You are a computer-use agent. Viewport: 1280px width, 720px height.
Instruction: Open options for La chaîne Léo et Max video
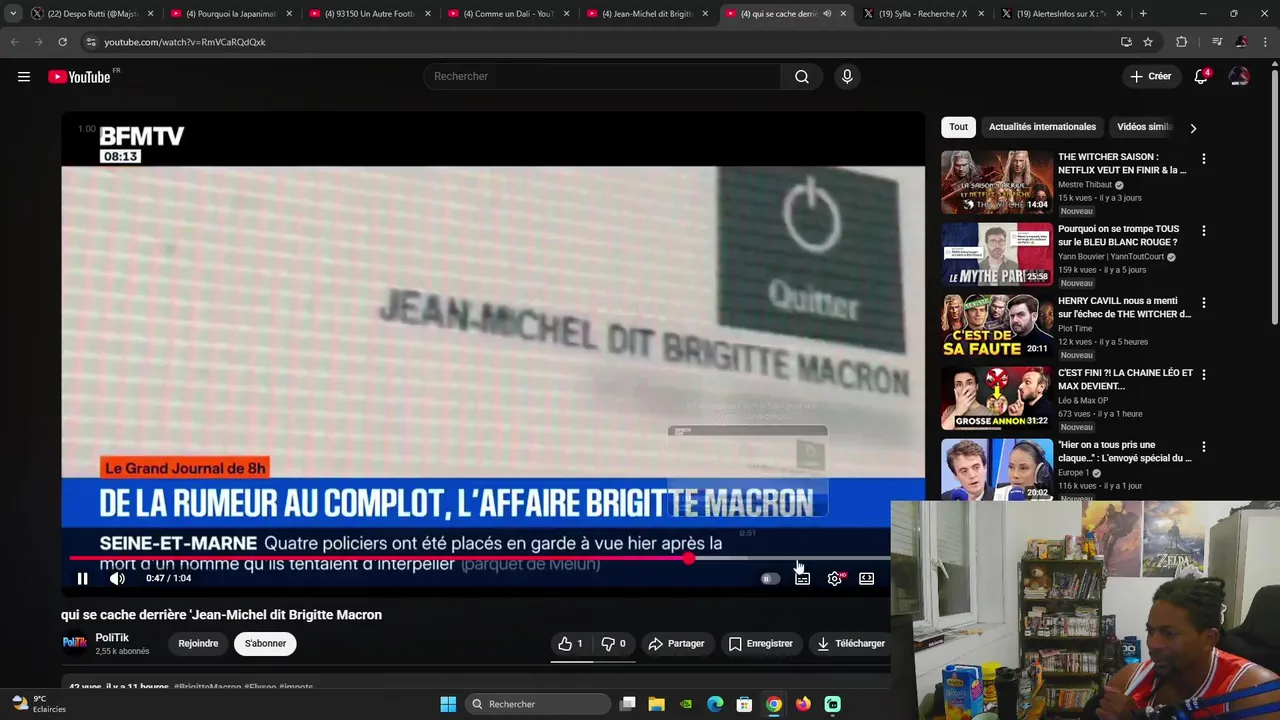pyautogui.click(x=1203, y=375)
